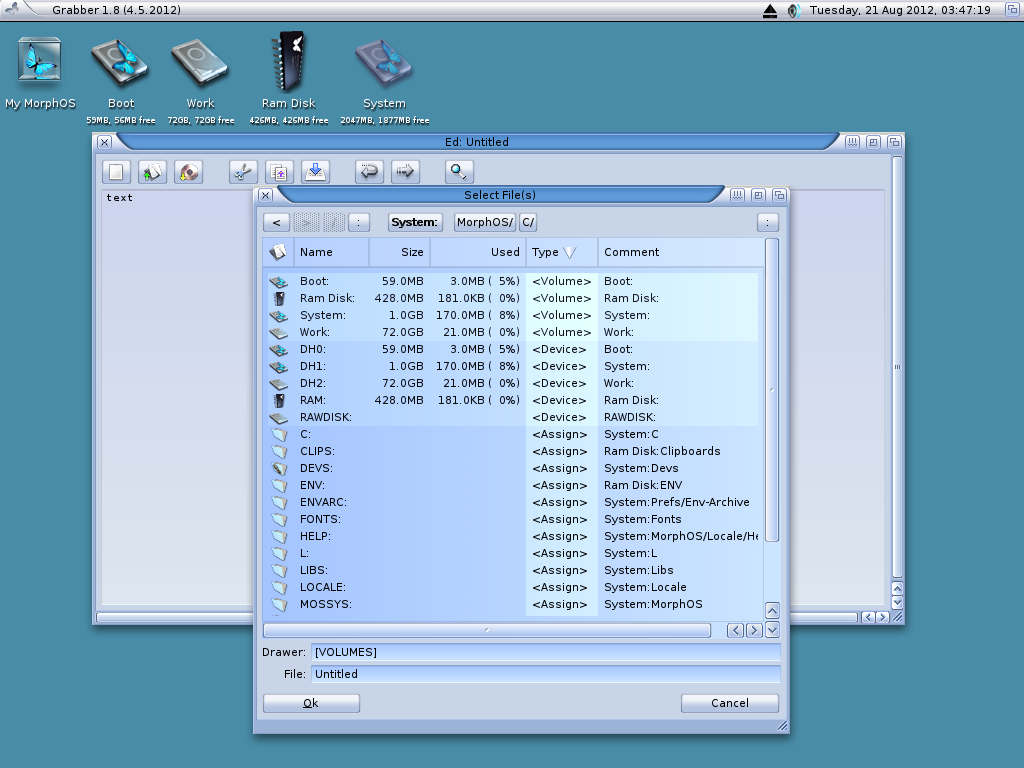Image resolution: width=1024 pixels, height=768 pixels.
Task: Click Cancel in the file requester
Action: click(729, 703)
